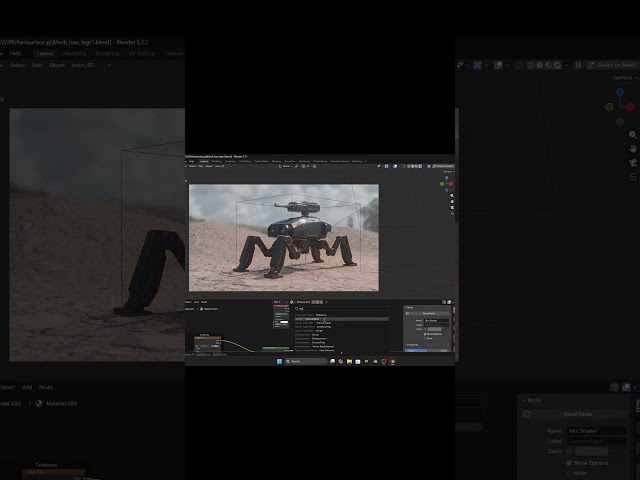The height and width of the screenshot is (480, 640).
Task: Click Layout tab in small center window
Action: coord(204,161)
